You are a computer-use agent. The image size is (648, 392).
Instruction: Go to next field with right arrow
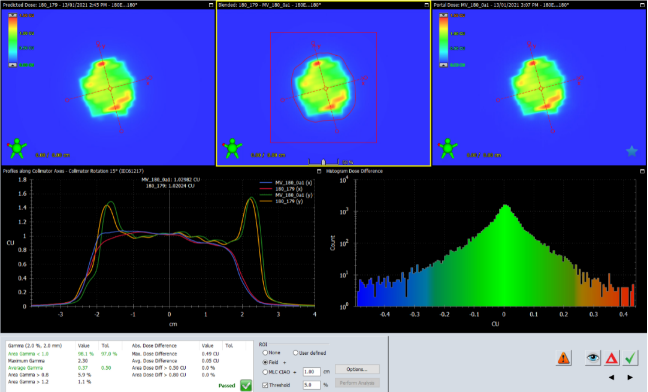pos(630,377)
